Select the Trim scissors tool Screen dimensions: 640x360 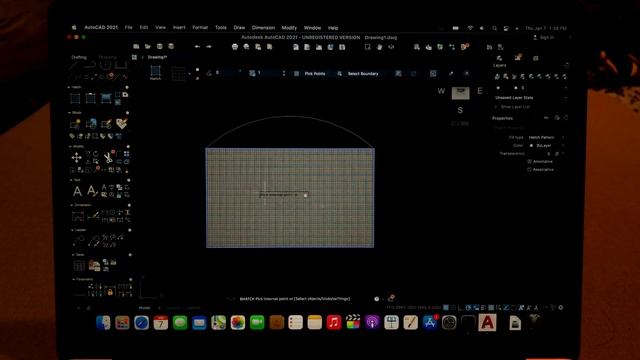point(108,157)
